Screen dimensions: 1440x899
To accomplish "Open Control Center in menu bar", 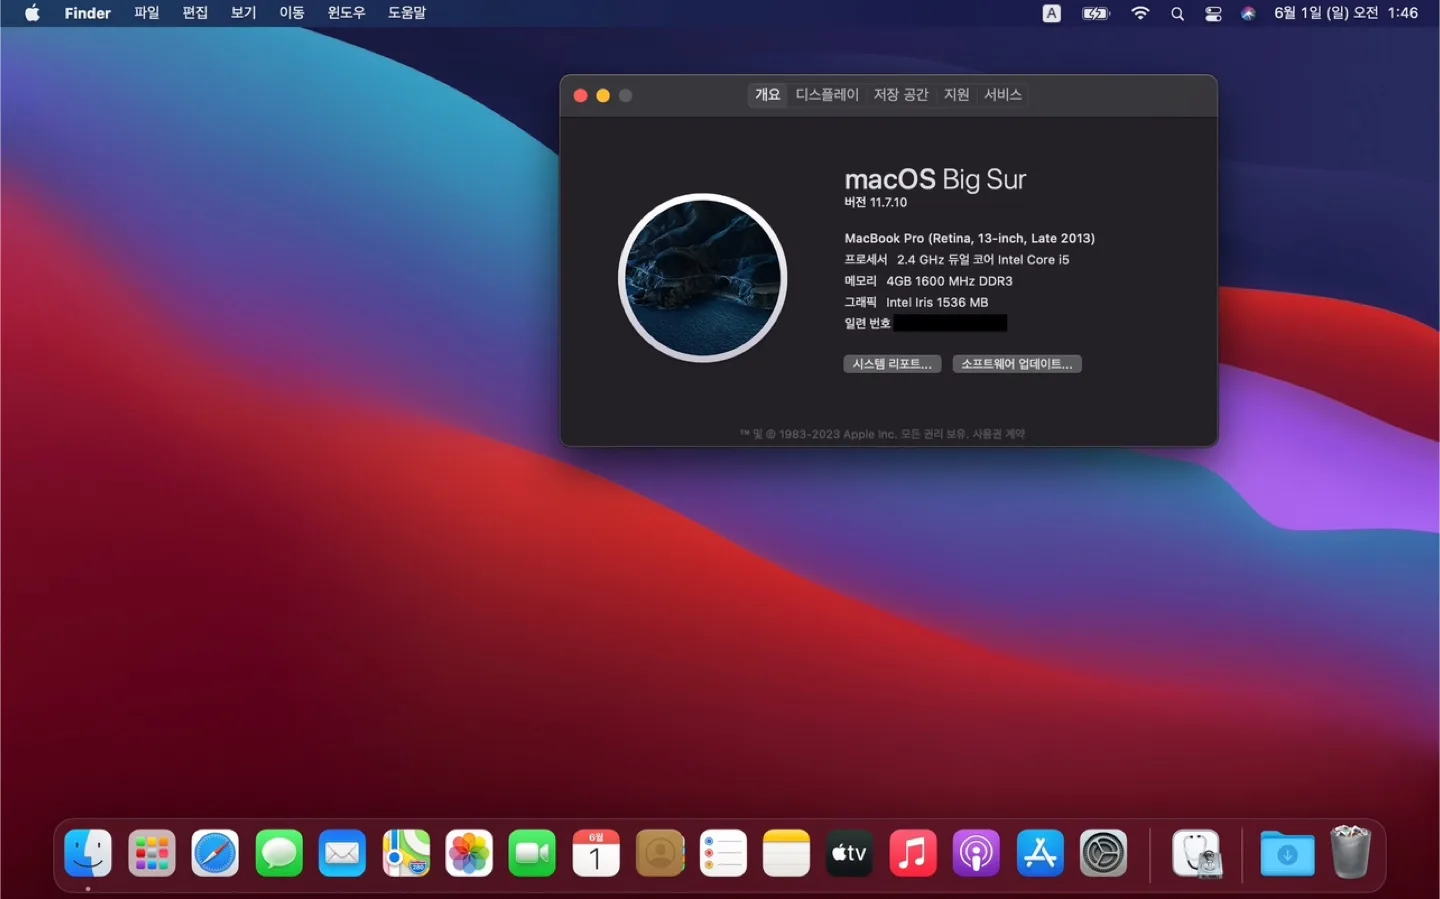I will (x=1213, y=14).
